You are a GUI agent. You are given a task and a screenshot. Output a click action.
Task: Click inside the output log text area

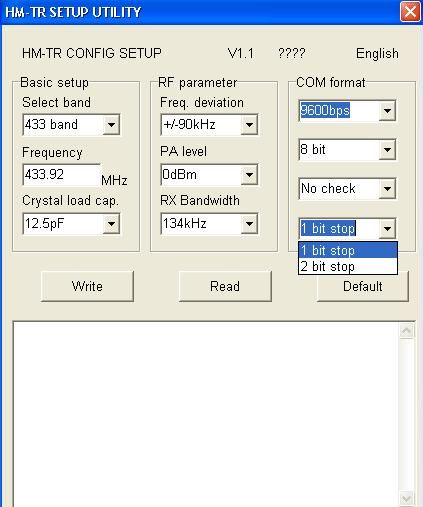pos(206,414)
